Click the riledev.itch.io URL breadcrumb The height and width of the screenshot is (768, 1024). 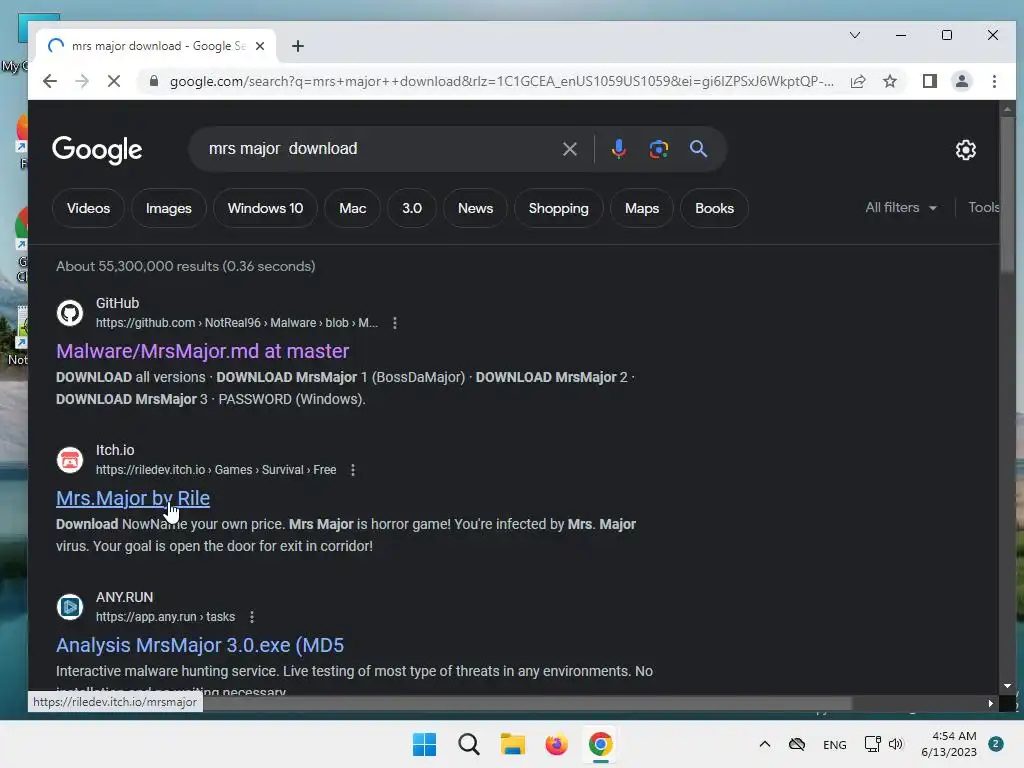216,470
